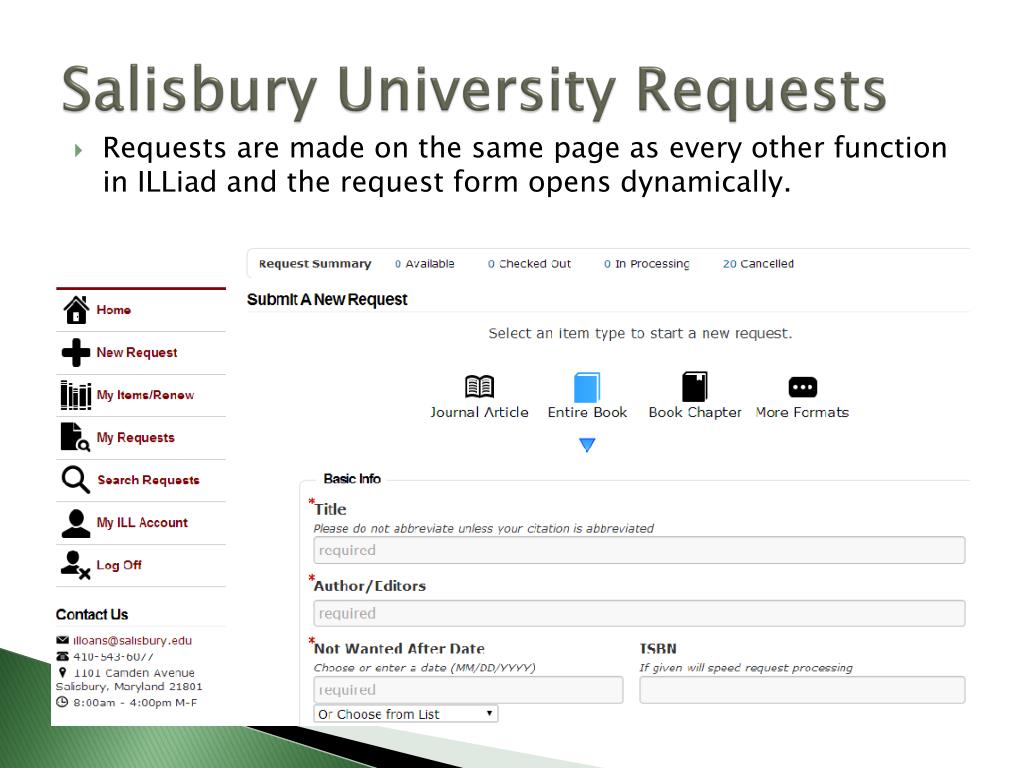The height and width of the screenshot is (768, 1024).
Task: View 0 Available requests
Action: tap(424, 264)
